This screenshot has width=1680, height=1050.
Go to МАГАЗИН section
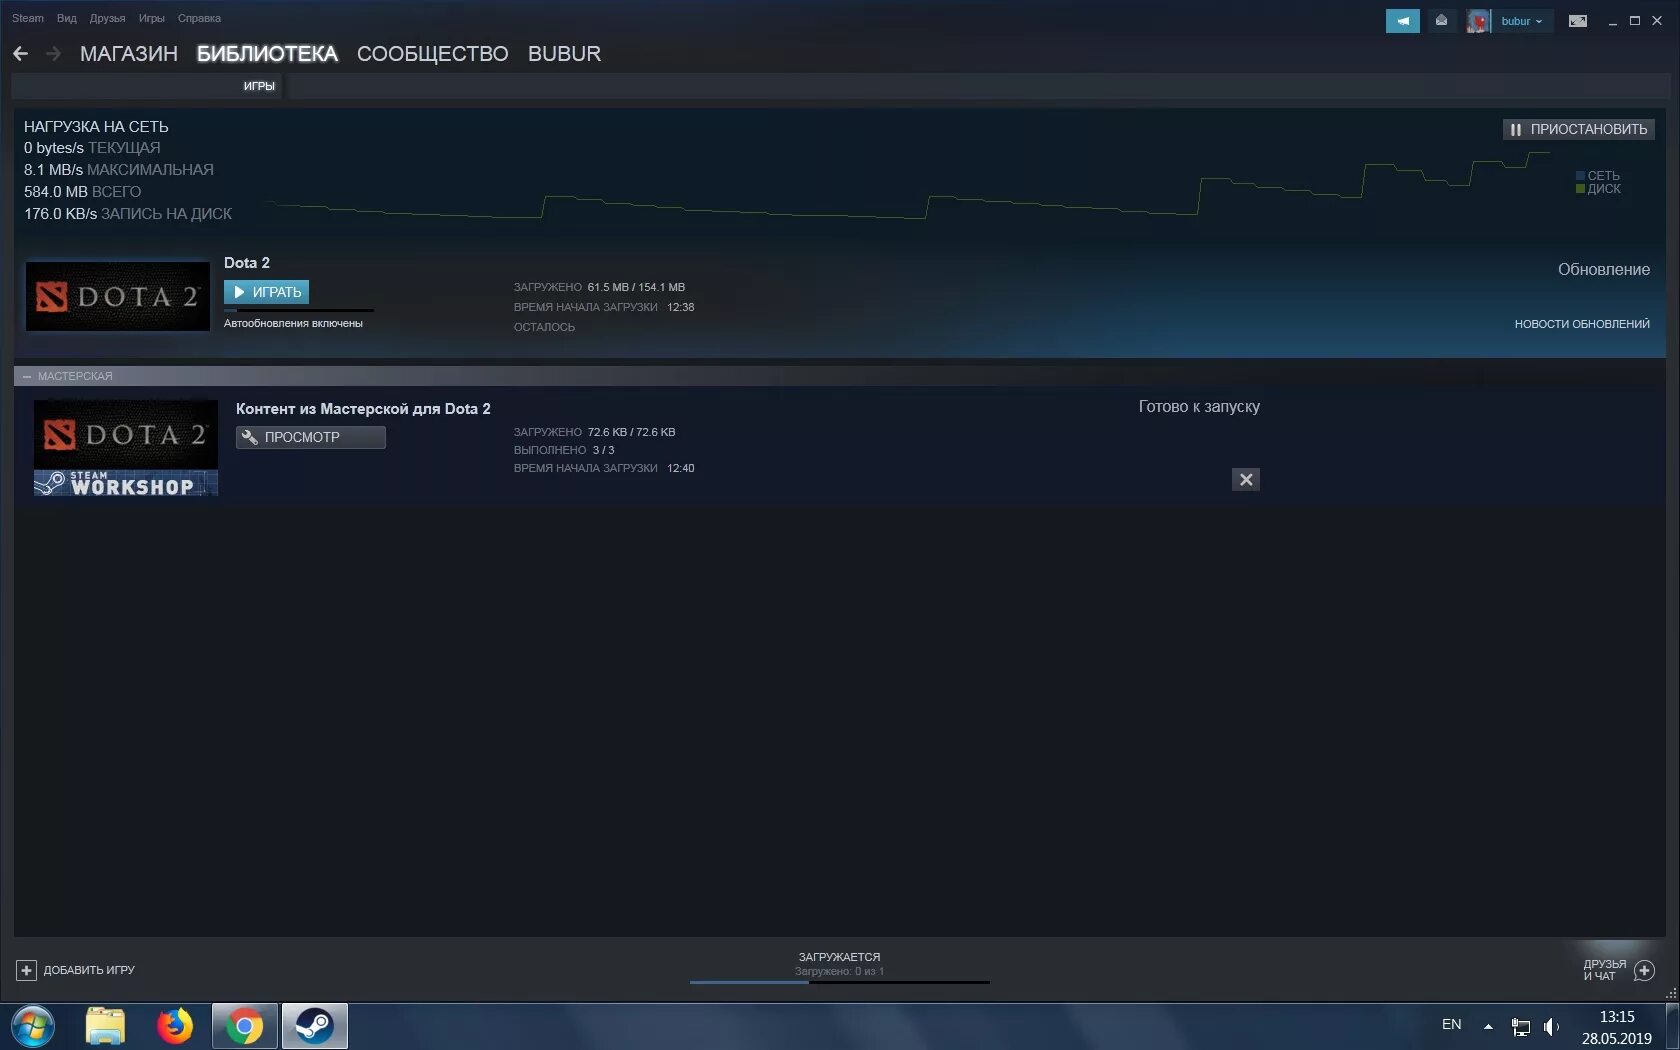pyautogui.click(x=129, y=54)
